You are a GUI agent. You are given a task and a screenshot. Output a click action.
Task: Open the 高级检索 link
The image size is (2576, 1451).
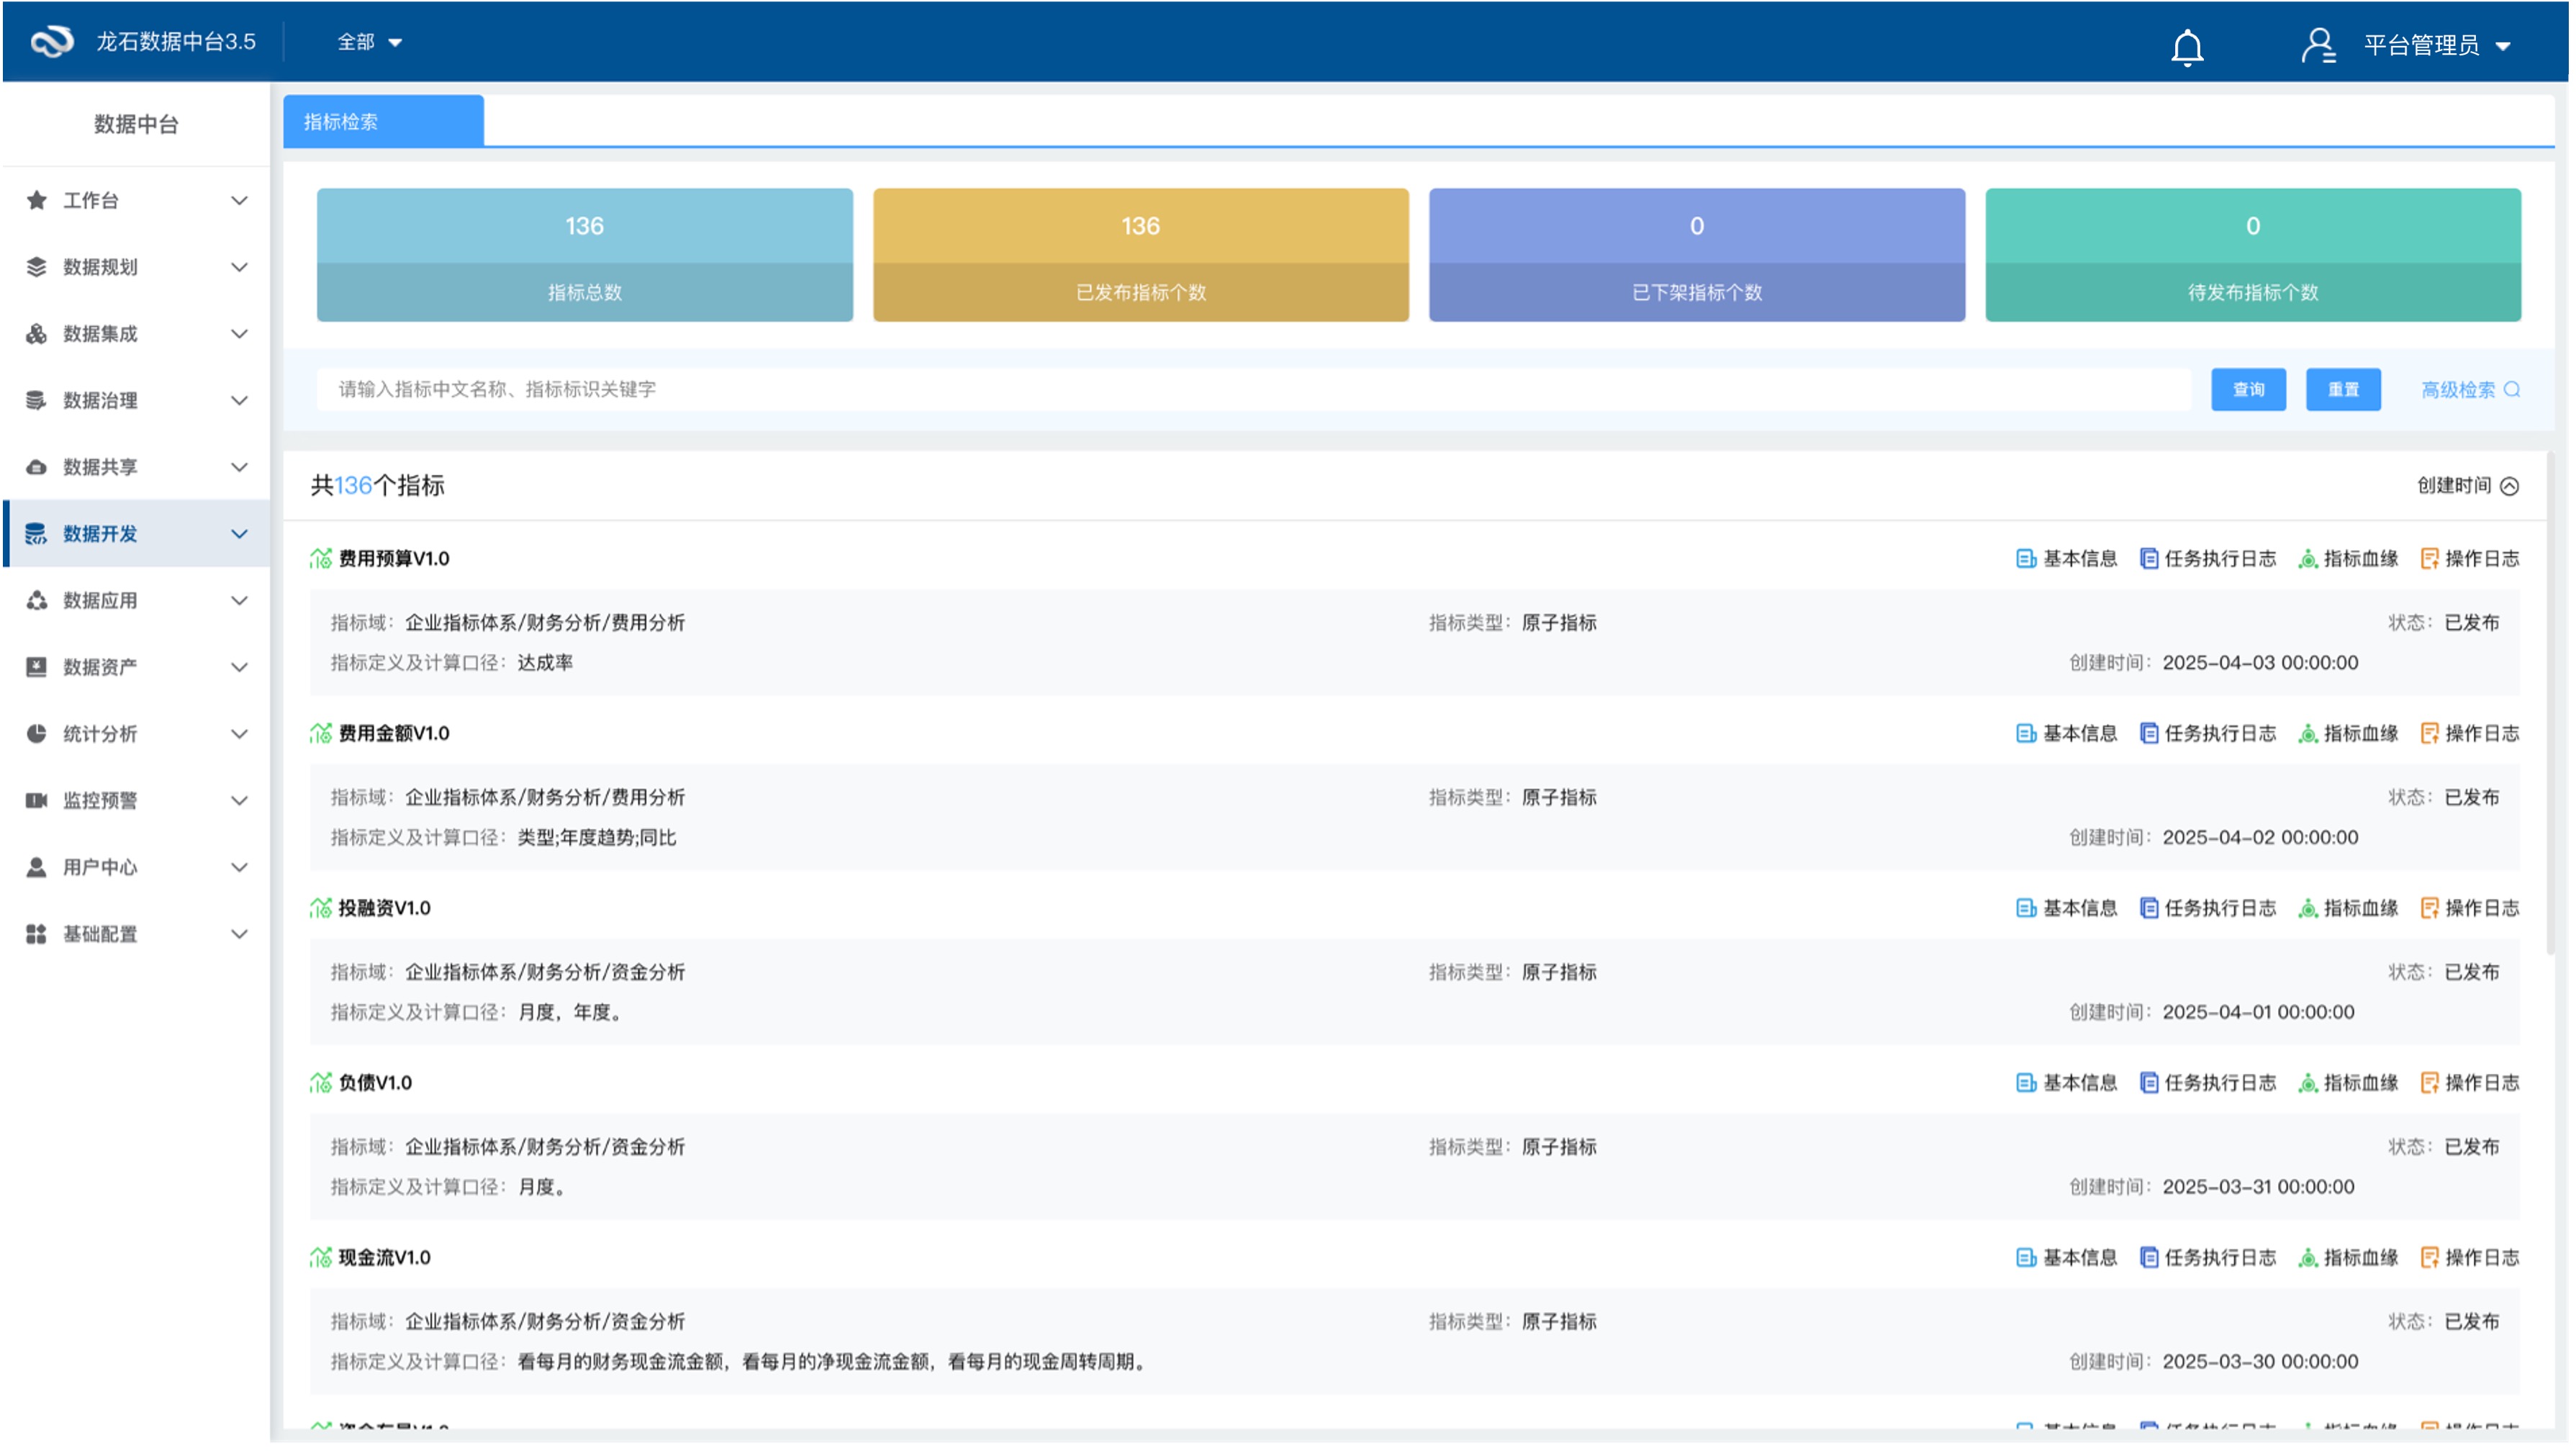[x=2470, y=390]
